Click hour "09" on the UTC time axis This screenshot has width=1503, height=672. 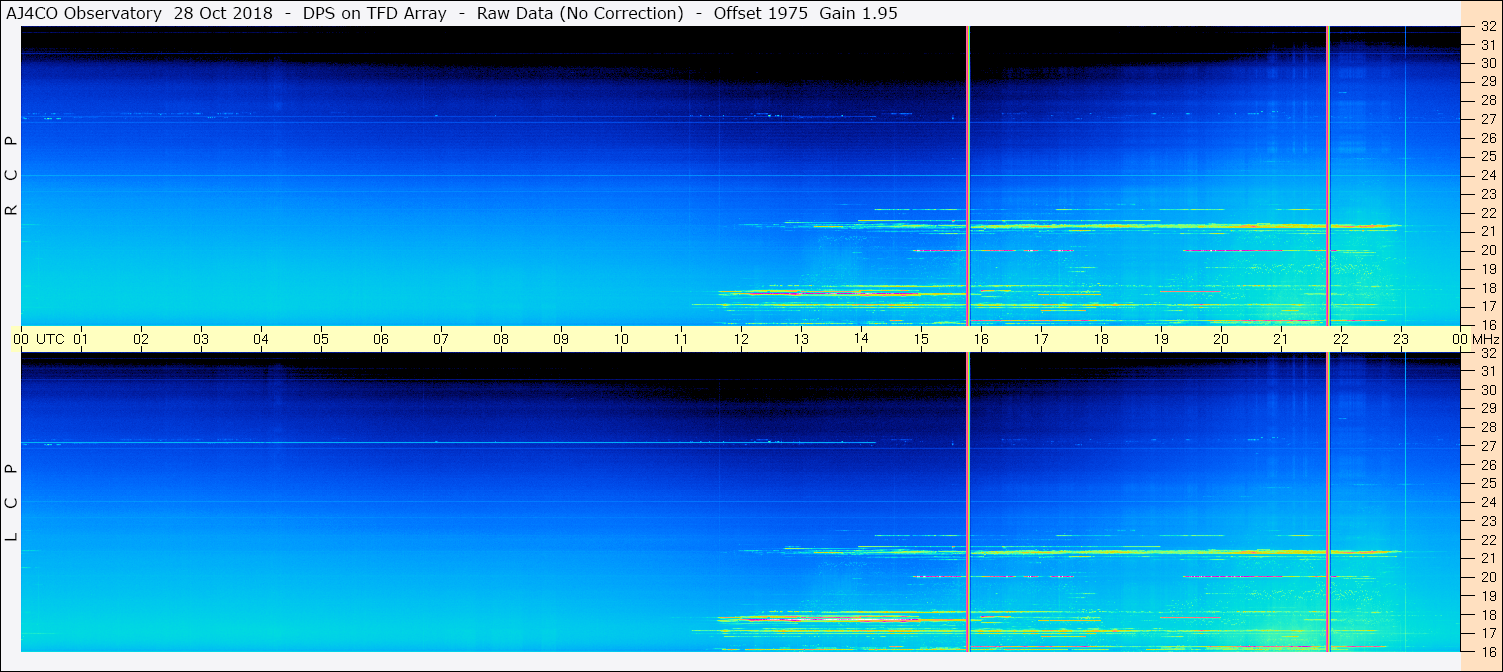(x=561, y=339)
